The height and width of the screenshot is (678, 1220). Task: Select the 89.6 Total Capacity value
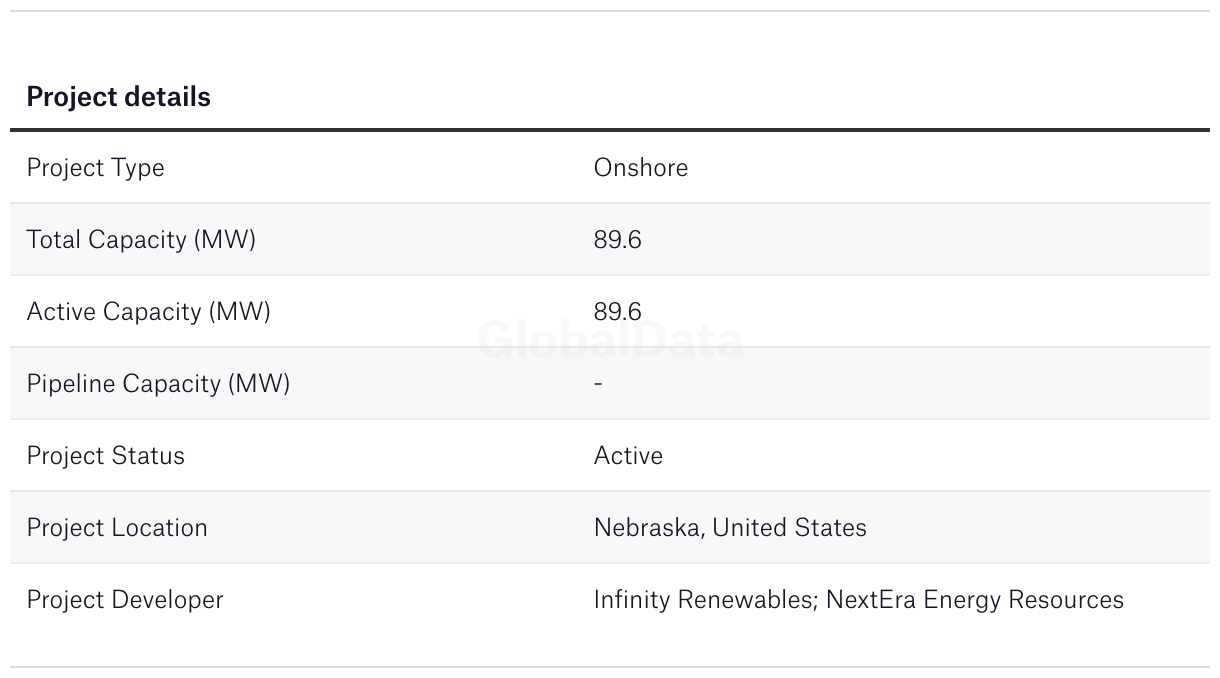click(x=617, y=239)
